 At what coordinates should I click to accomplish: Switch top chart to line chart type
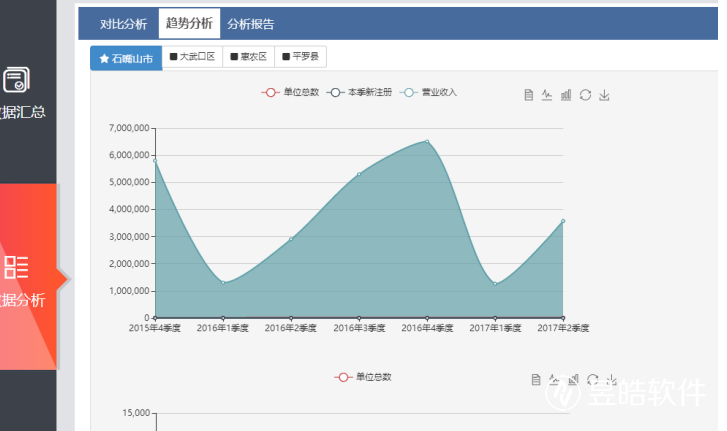[x=547, y=95]
